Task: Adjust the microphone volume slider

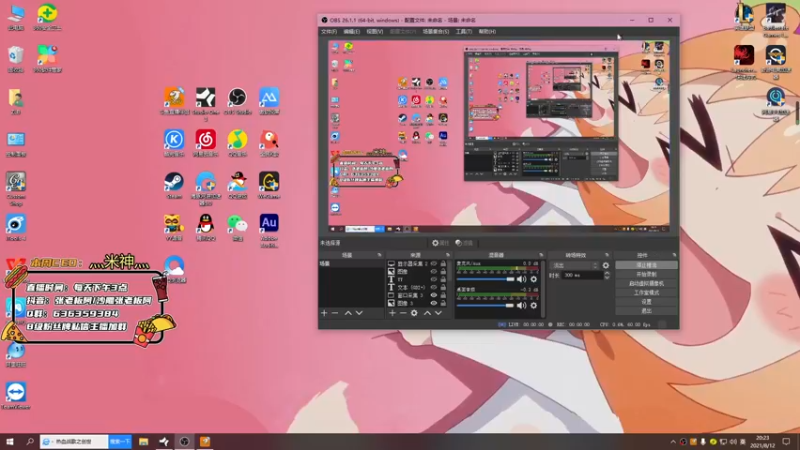Action: click(x=485, y=279)
